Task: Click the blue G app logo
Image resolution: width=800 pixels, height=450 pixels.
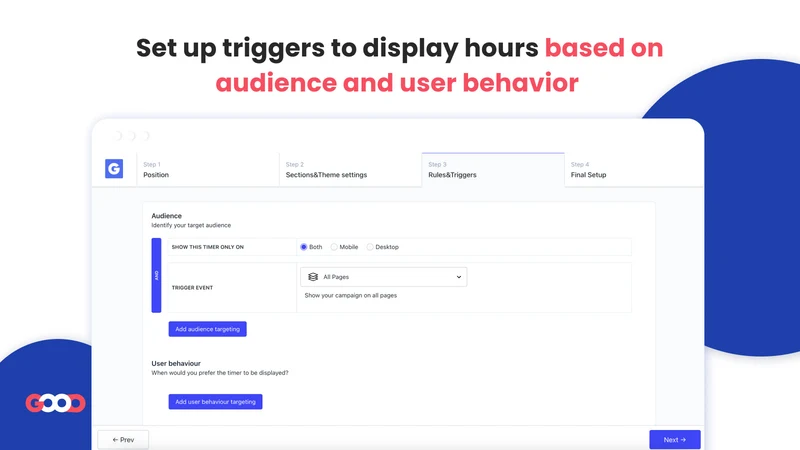Action: pos(114,168)
